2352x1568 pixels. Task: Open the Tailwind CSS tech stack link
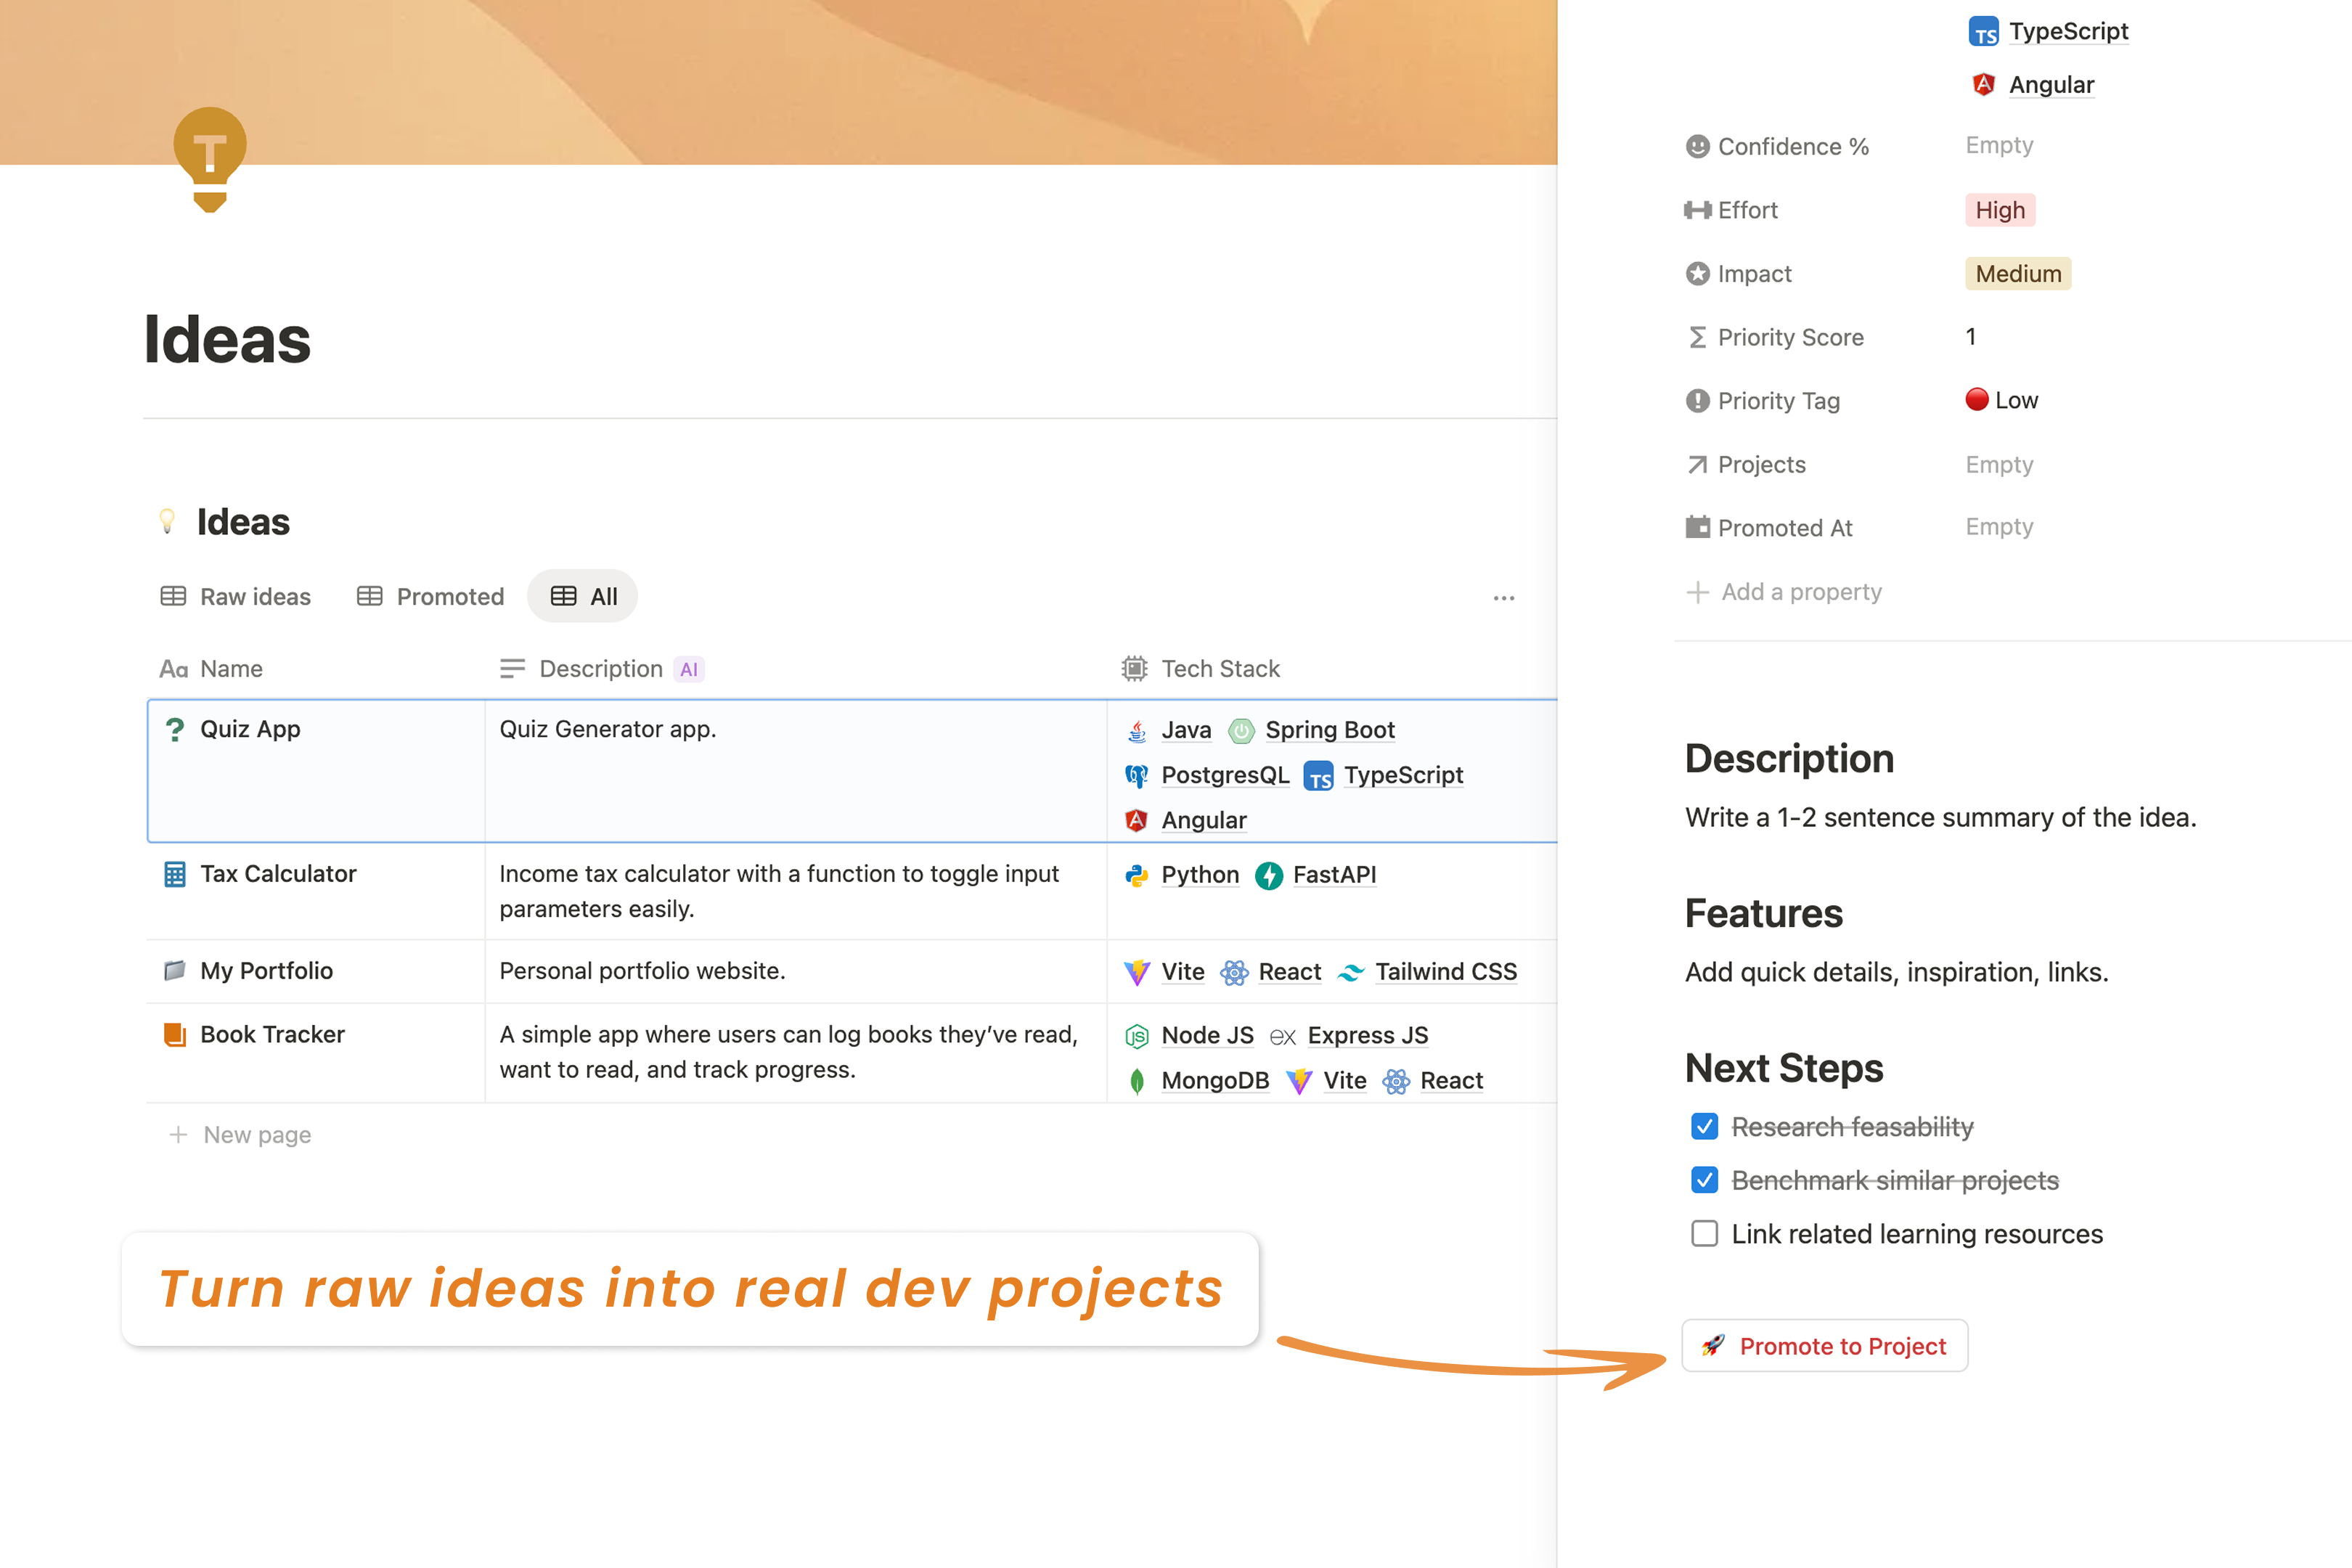pyautogui.click(x=1446, y=972)
